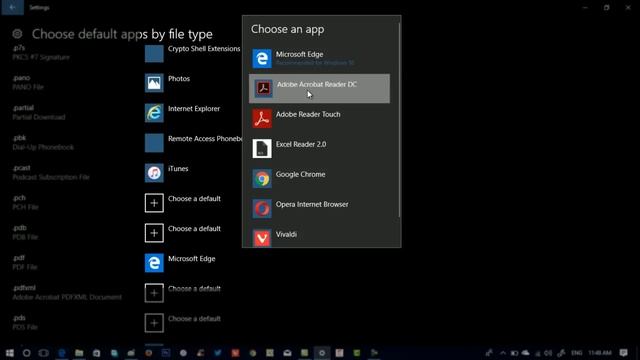This screenshot has height=360, width=640.
Task: Open File Explorer from the taskbar
Action: tap(79, 353)
